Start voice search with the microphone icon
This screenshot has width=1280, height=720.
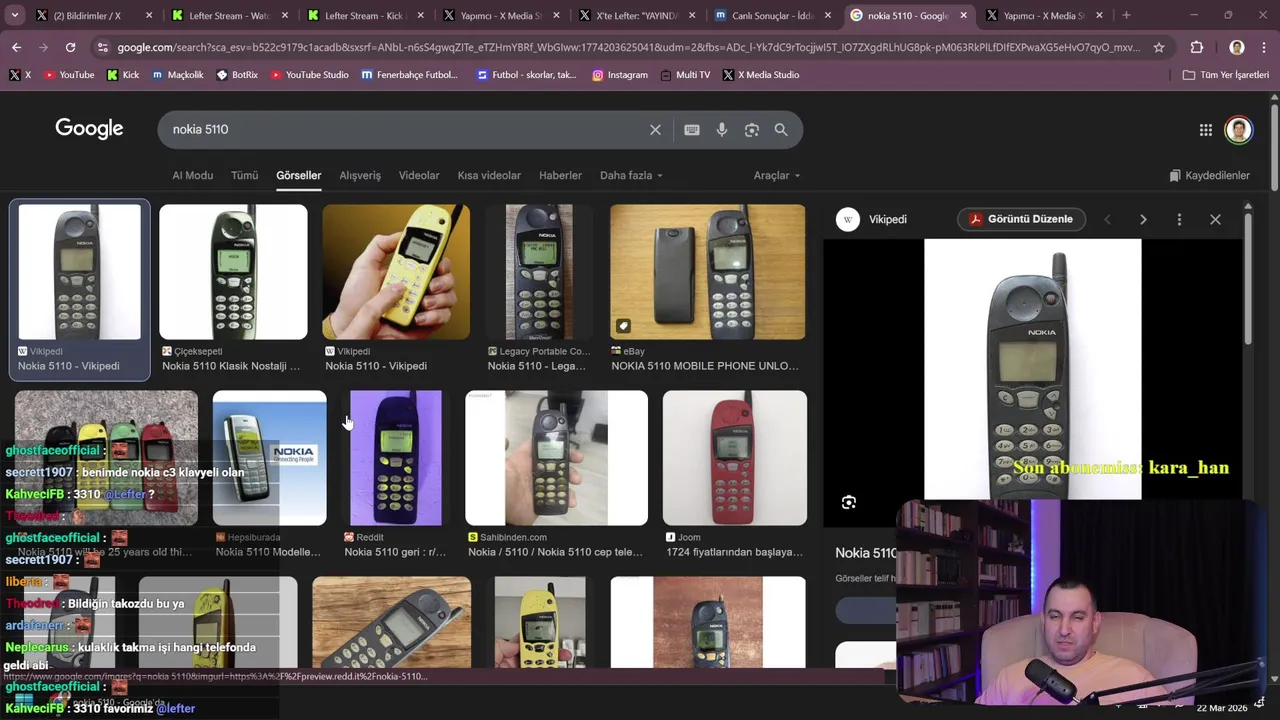click(721, 130)
